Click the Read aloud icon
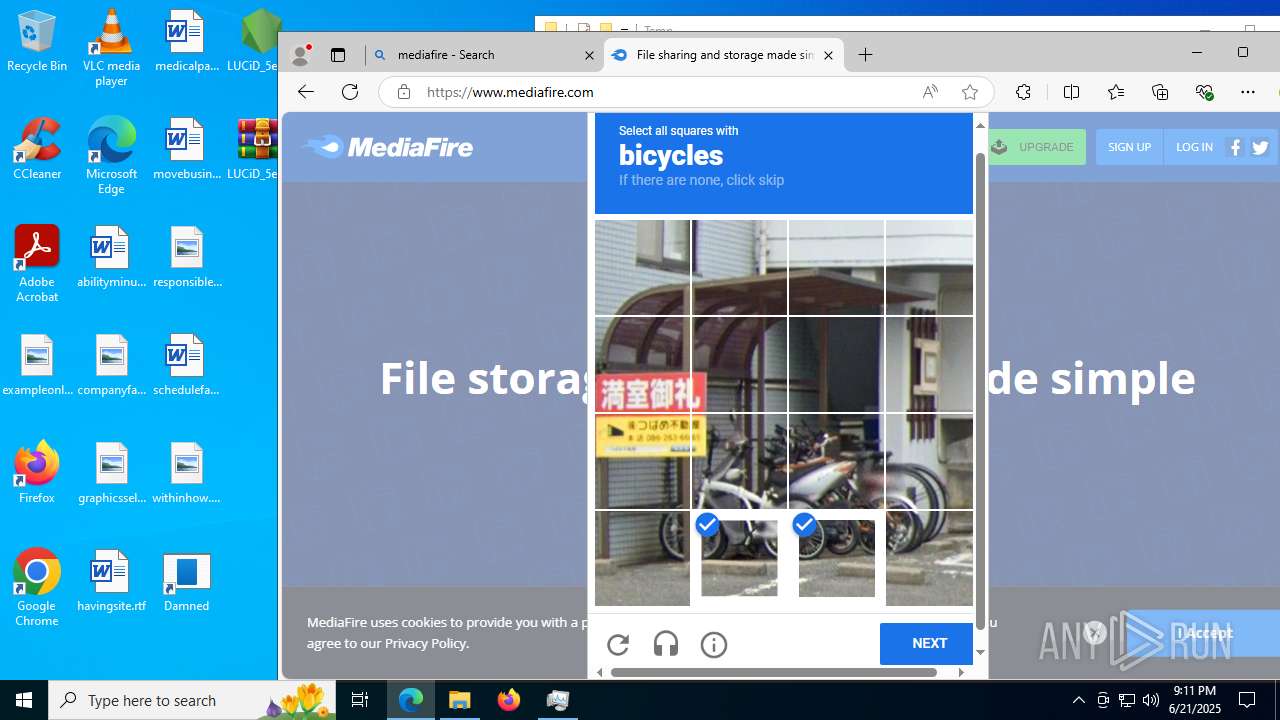 coord(930,92)
